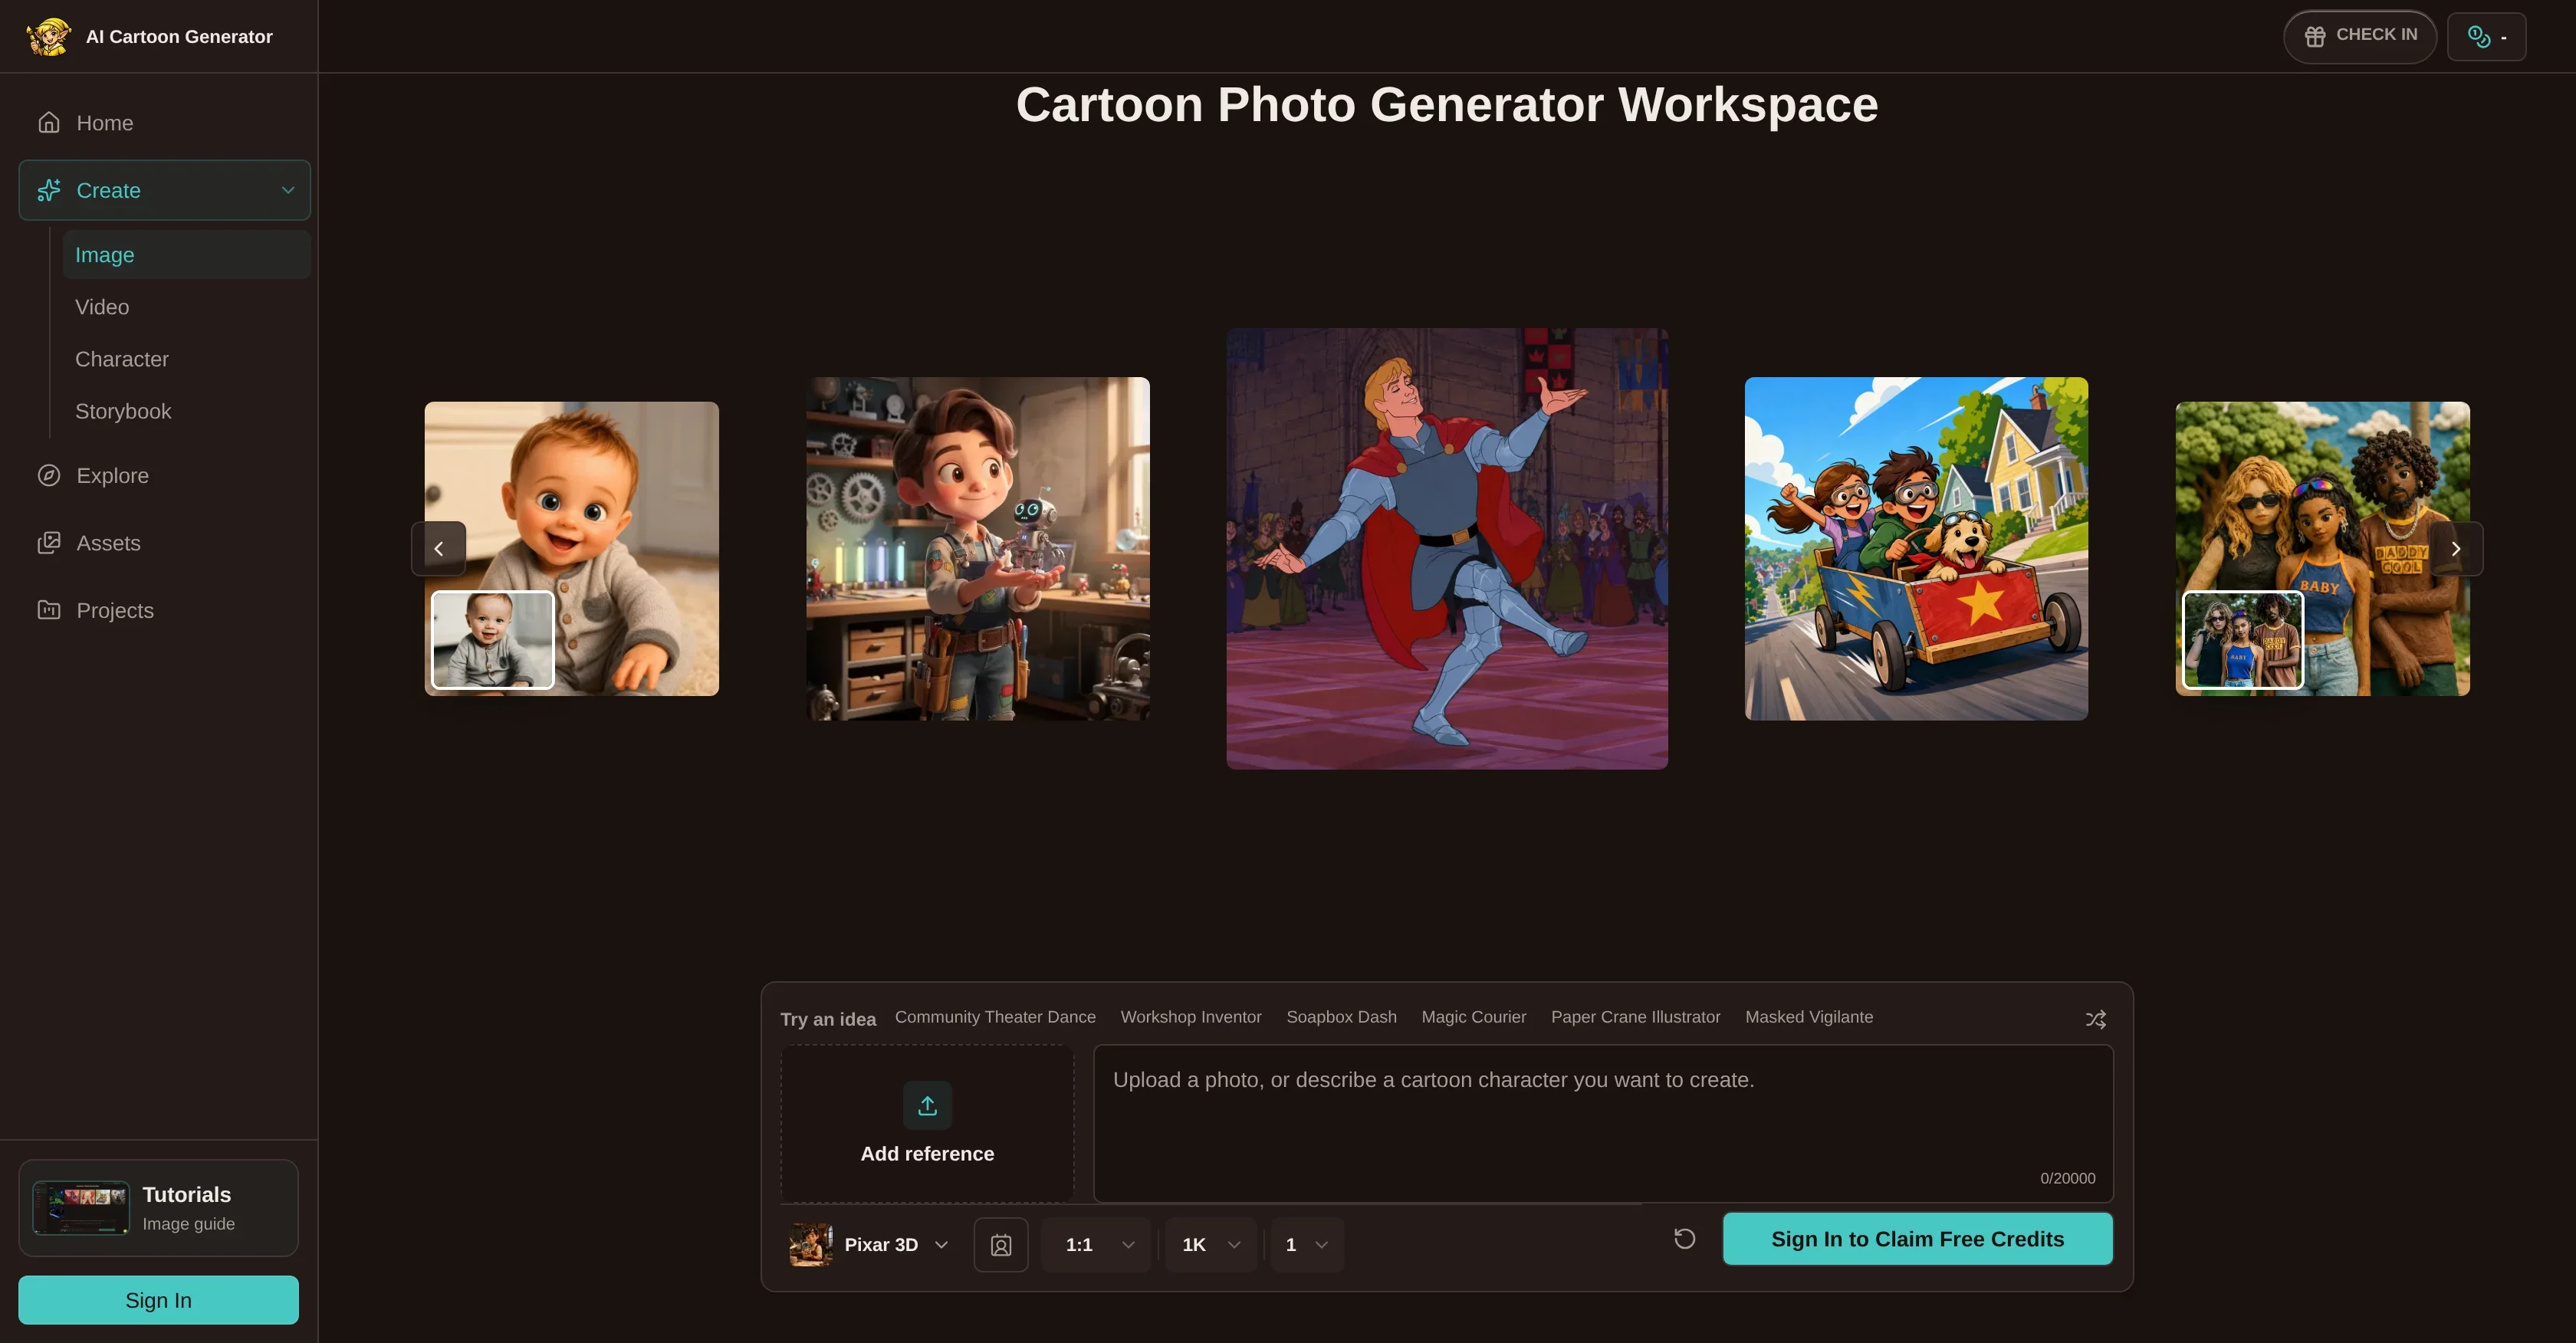Reset settings with the circular arrow icon

1685,1239
